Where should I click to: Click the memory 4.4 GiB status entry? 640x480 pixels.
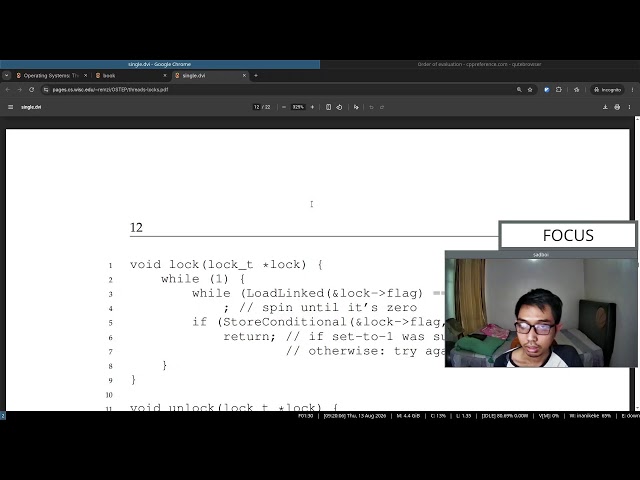coord(408,416)
